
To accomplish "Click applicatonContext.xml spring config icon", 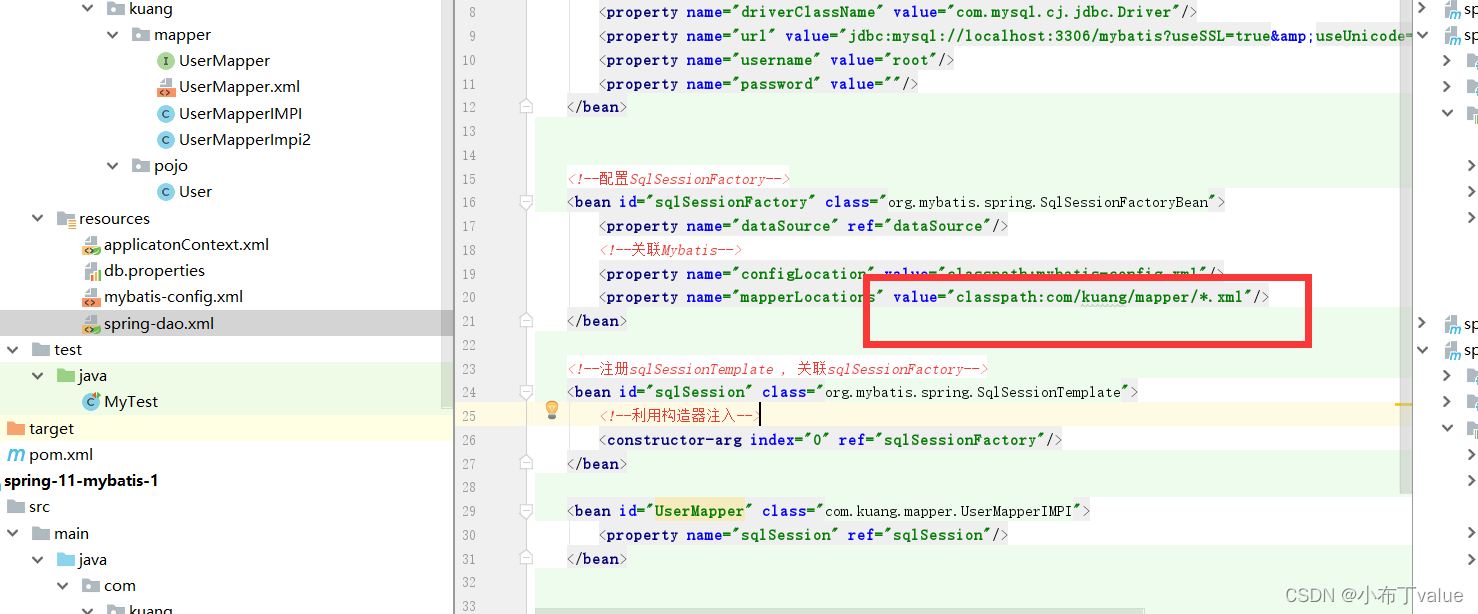I will pos(91,245).
